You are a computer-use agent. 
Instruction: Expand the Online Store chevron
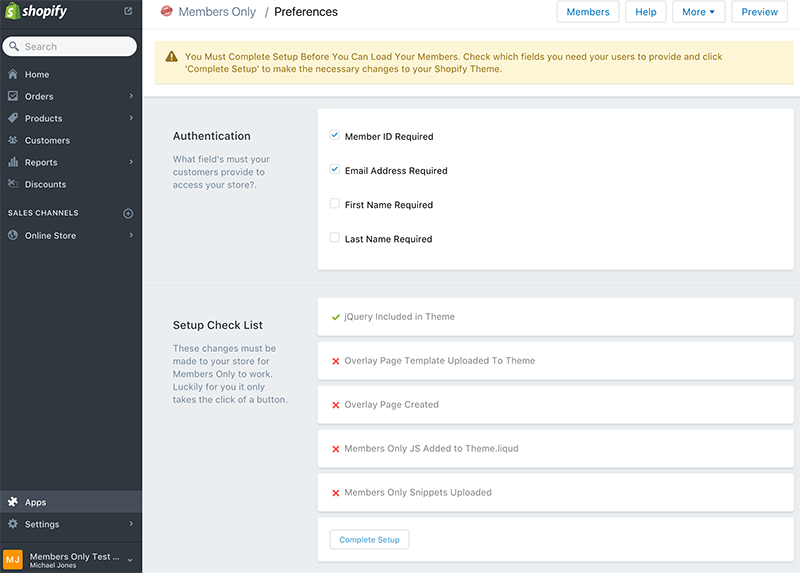(x=131, y=235)
